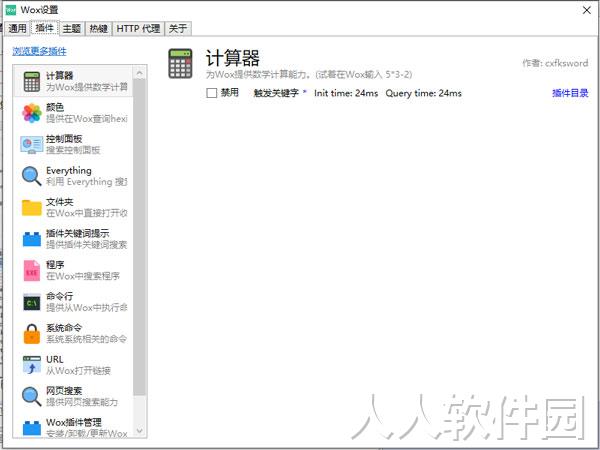Image resolution: width=600 pixels, height=450 pixels.
Task: Select the 系统命令 plugin row title
Action: 64,328
